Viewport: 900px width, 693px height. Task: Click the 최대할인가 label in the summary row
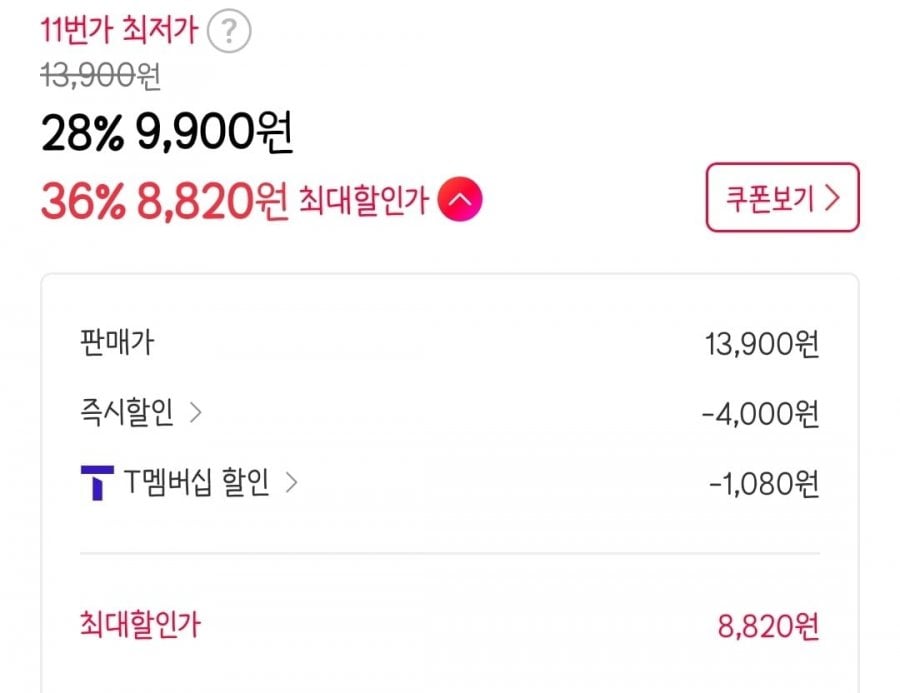pyautogui.click(x=140, y=625)
